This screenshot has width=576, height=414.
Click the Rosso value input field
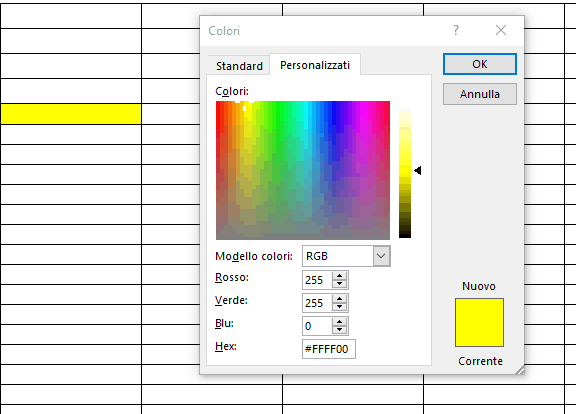(317, 280)
